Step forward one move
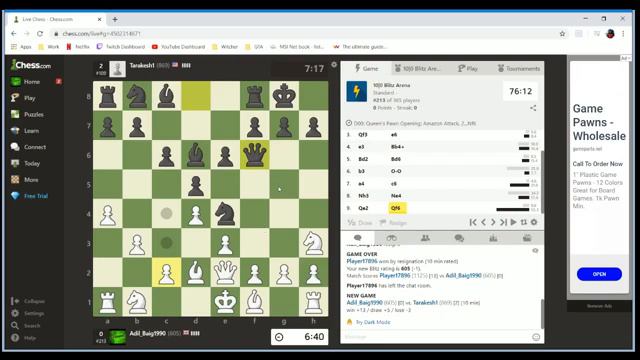This screenshot has height=360, width=640. (493, 222)
